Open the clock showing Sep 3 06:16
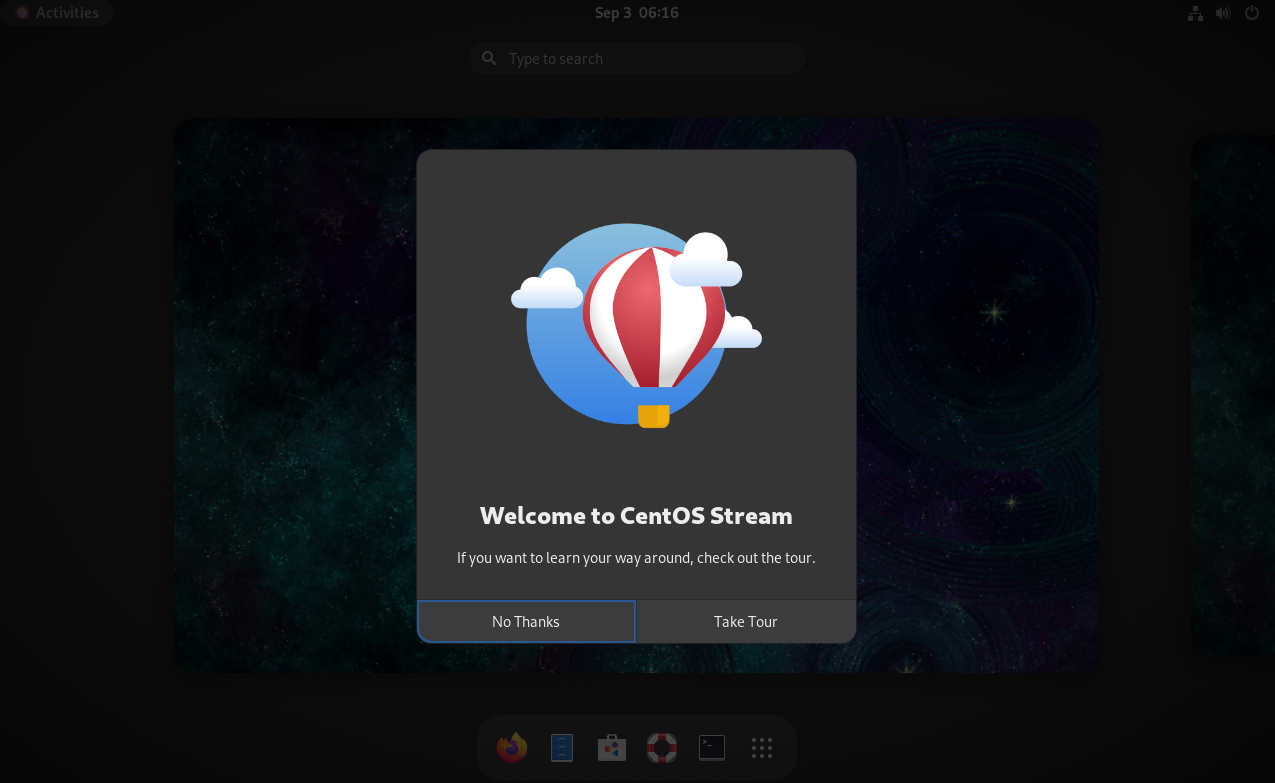This screenshot has width=1275, height=783. click(x=637, y=13)
